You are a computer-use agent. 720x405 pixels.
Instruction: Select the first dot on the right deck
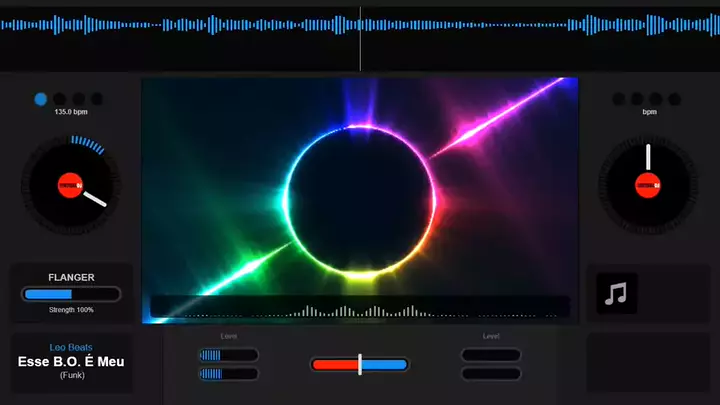click(619, 99)
